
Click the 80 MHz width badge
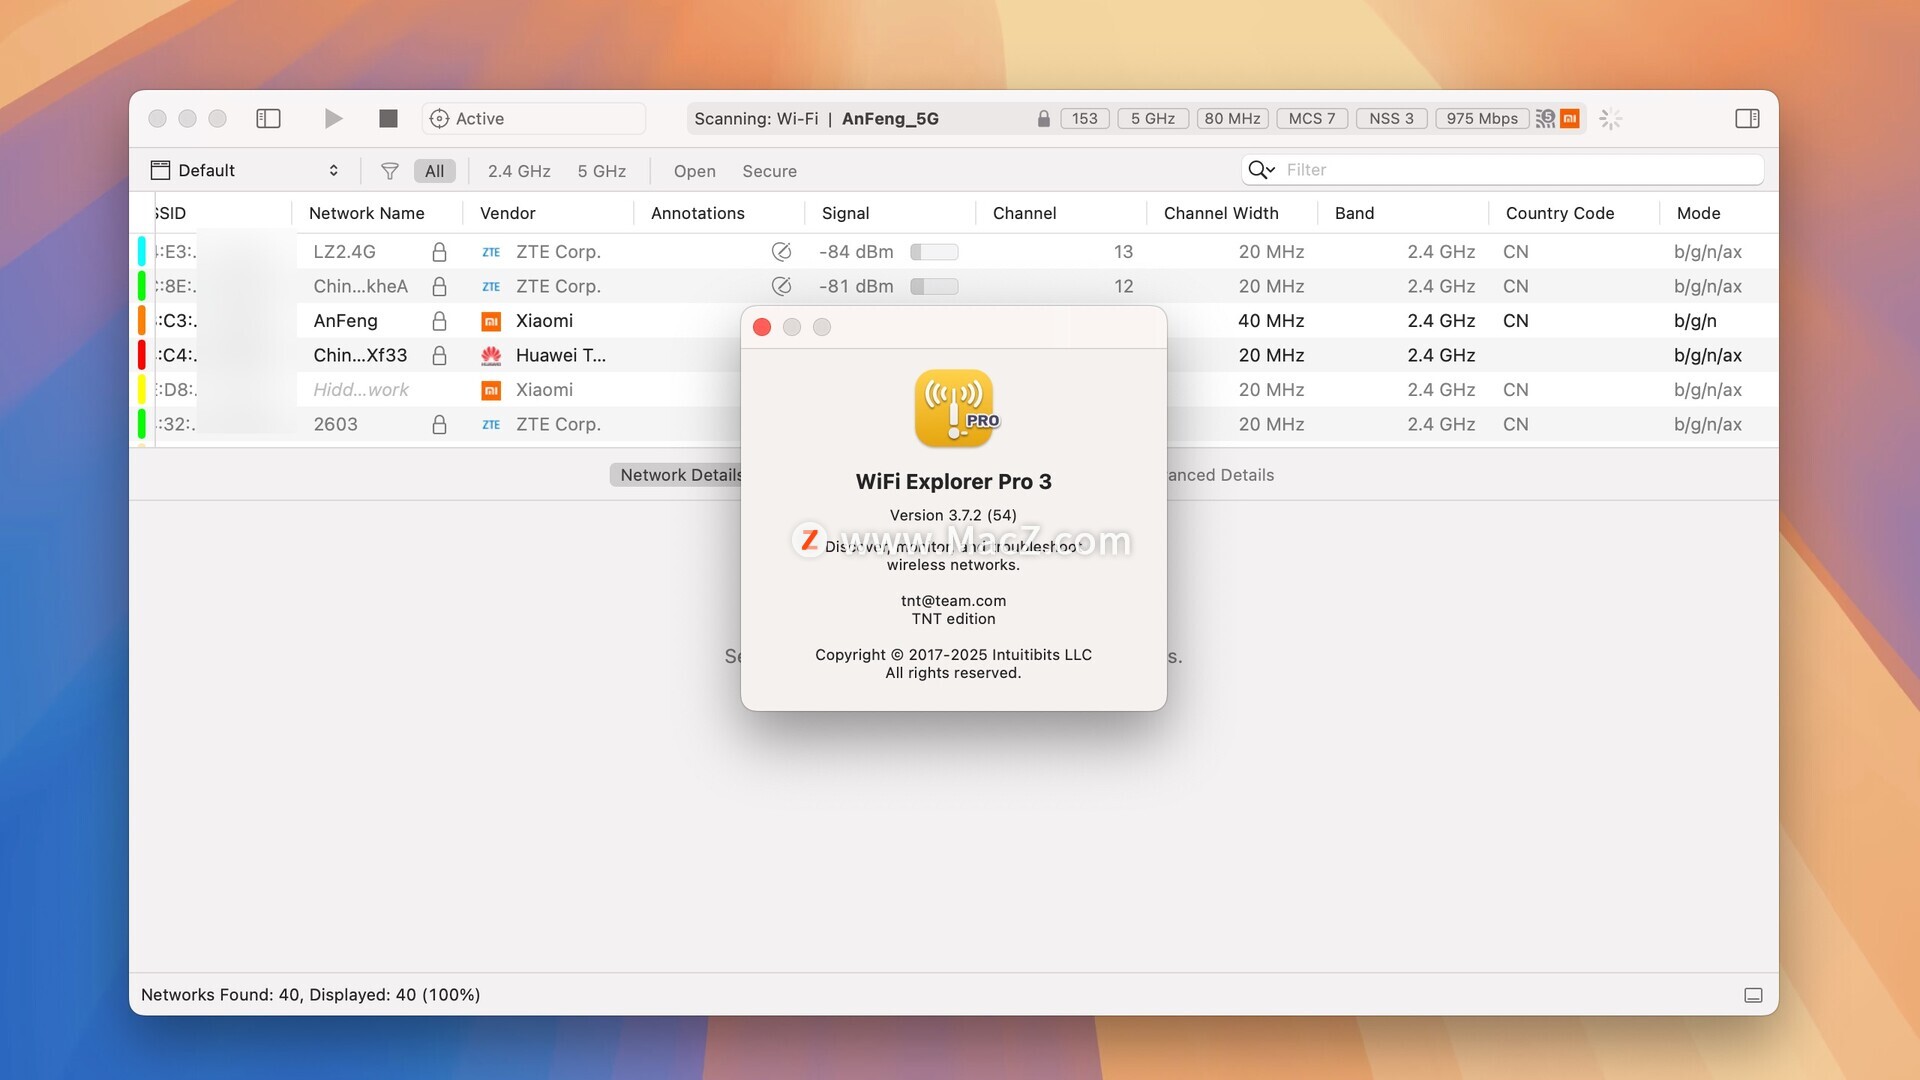[1232, 118]
